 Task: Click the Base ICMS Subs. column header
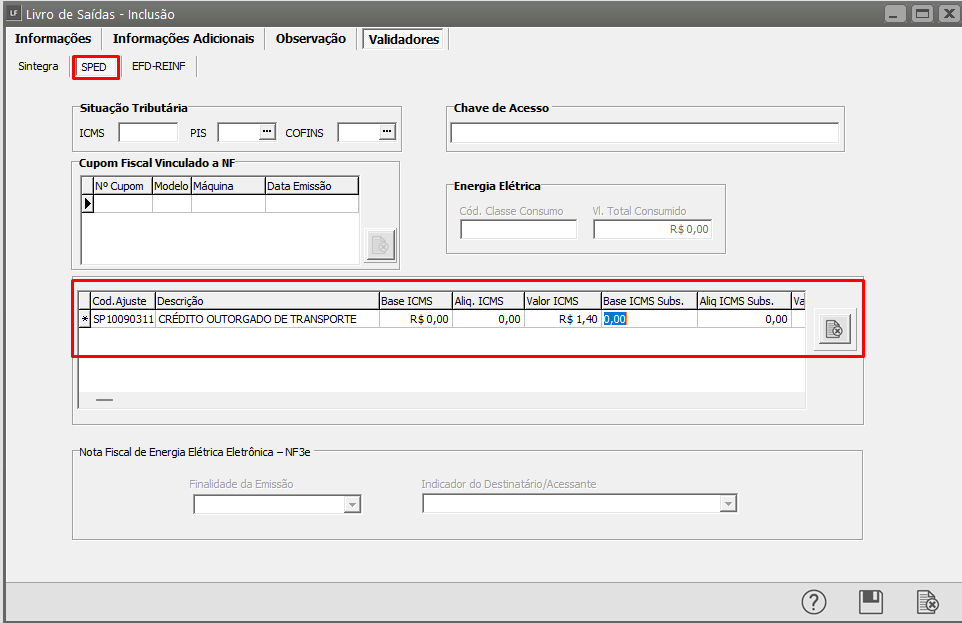pyautogui.click(x=648, y=301)
